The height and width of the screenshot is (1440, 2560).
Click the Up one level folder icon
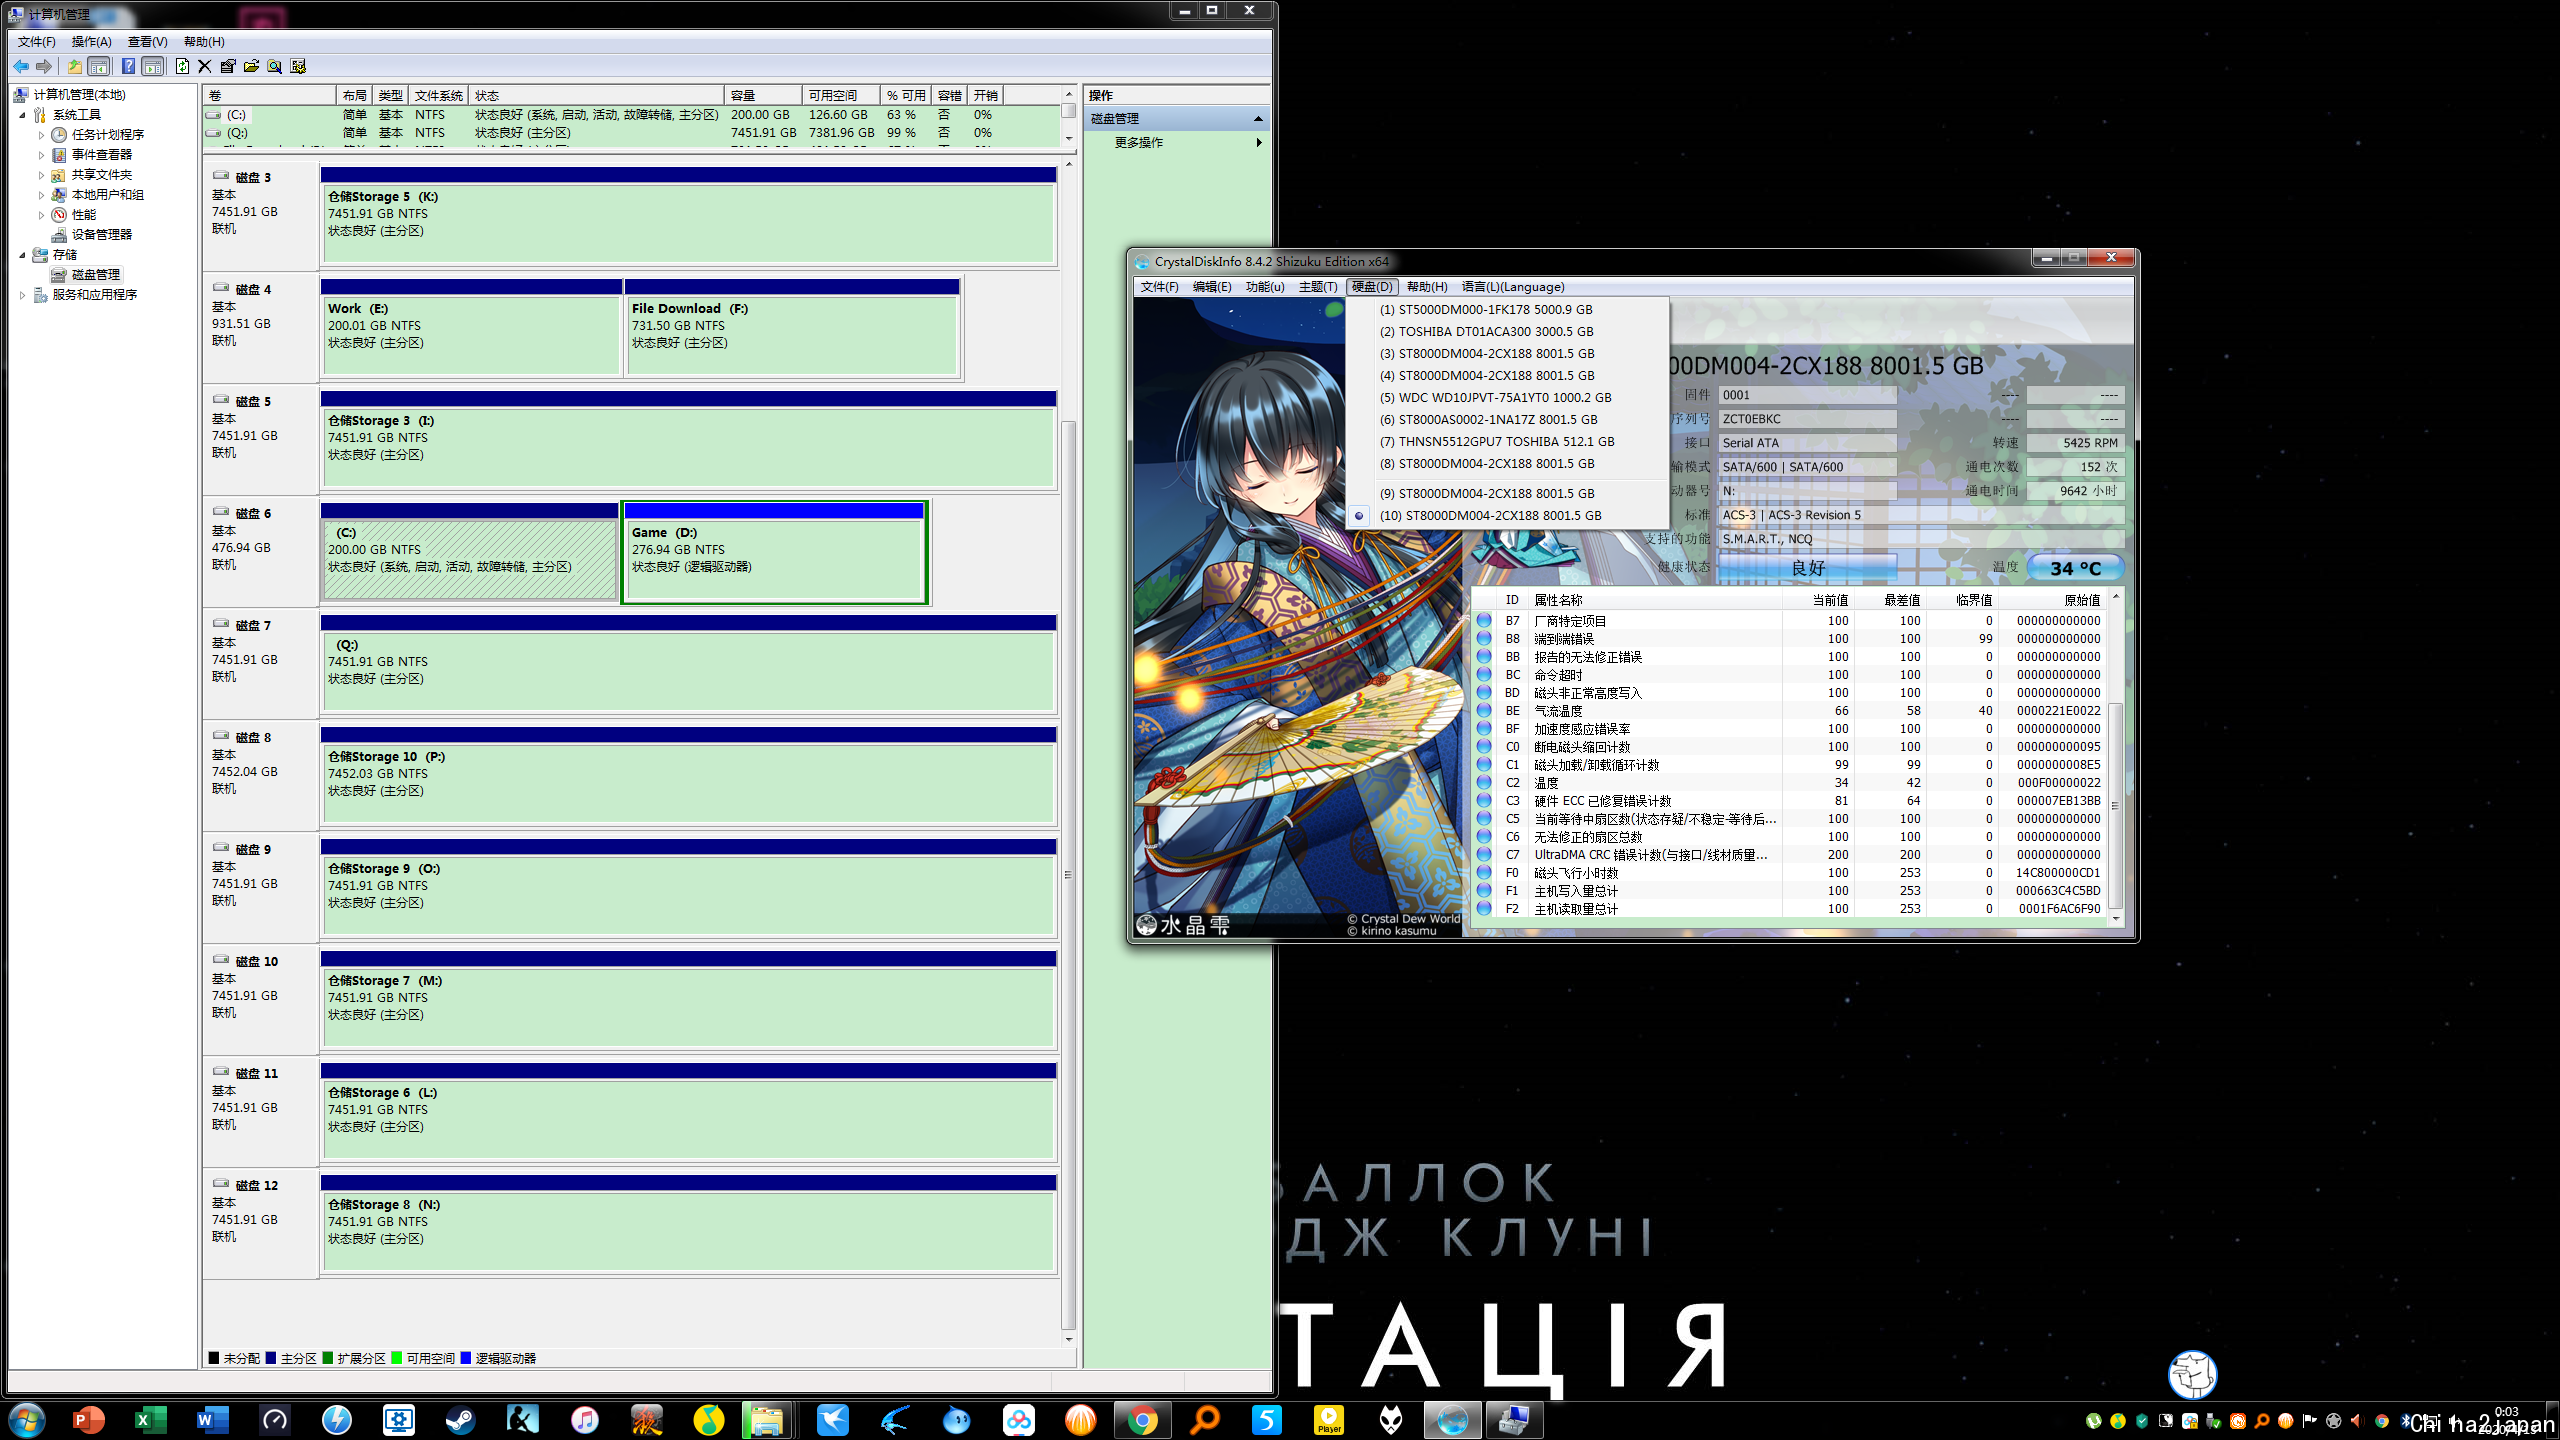[x=74, y=66]
